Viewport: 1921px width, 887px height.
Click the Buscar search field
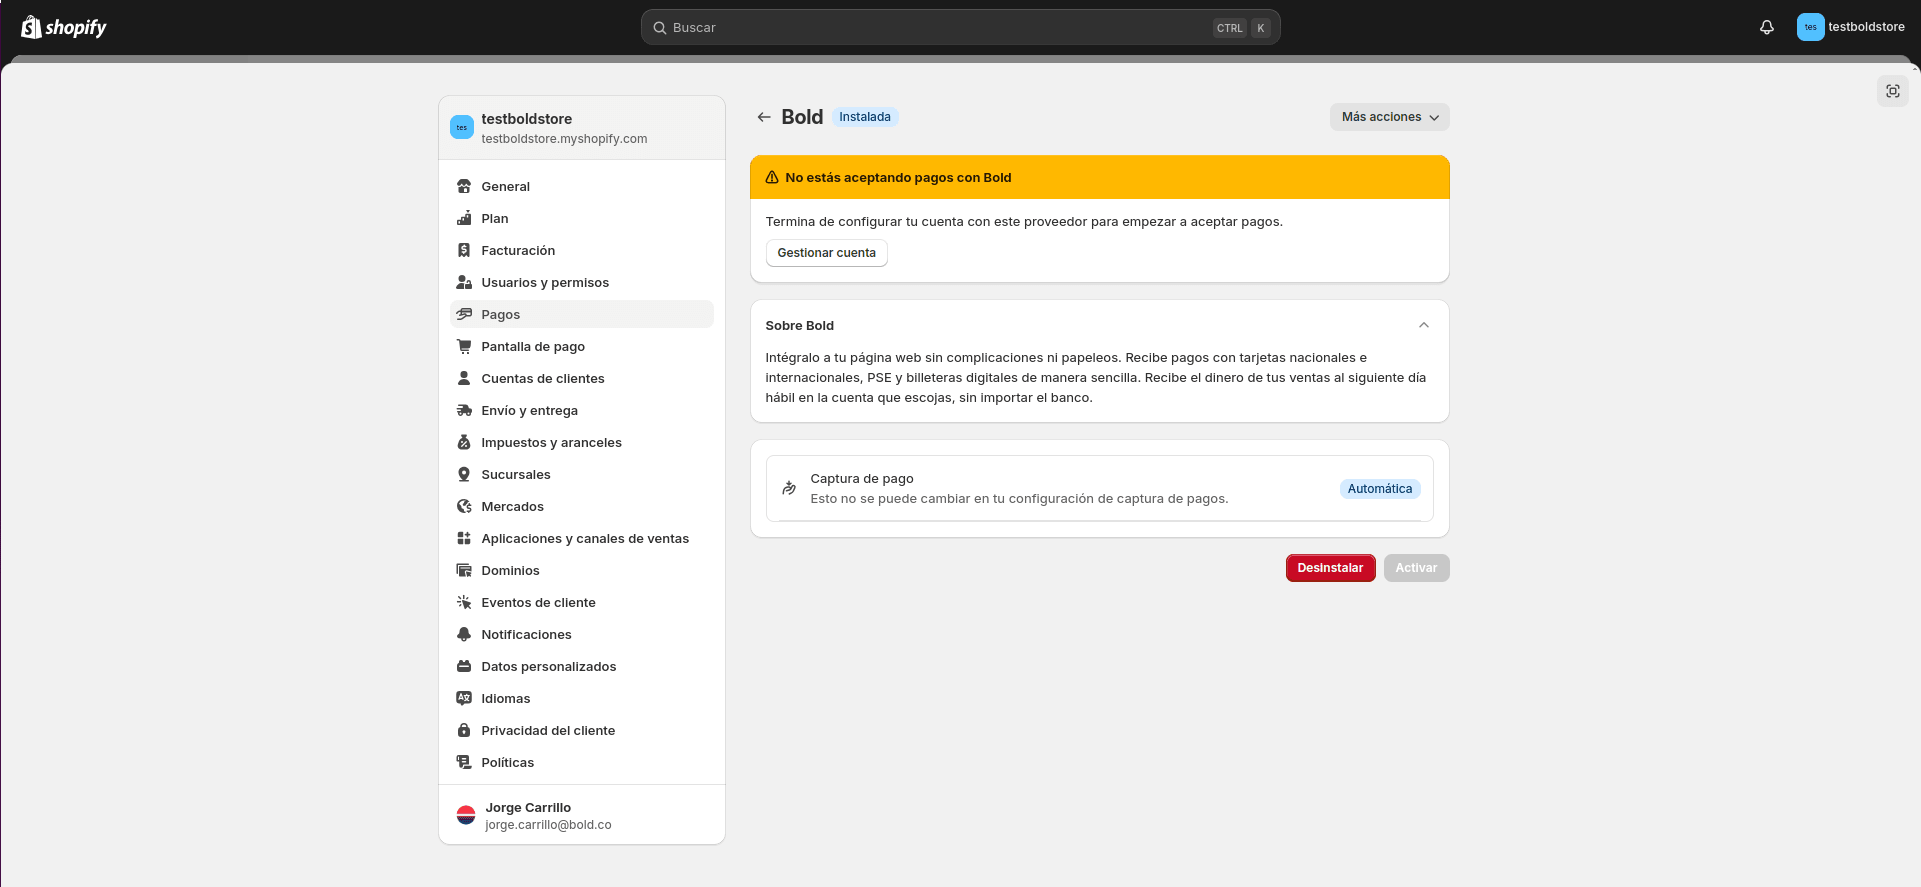coord(960,27)
